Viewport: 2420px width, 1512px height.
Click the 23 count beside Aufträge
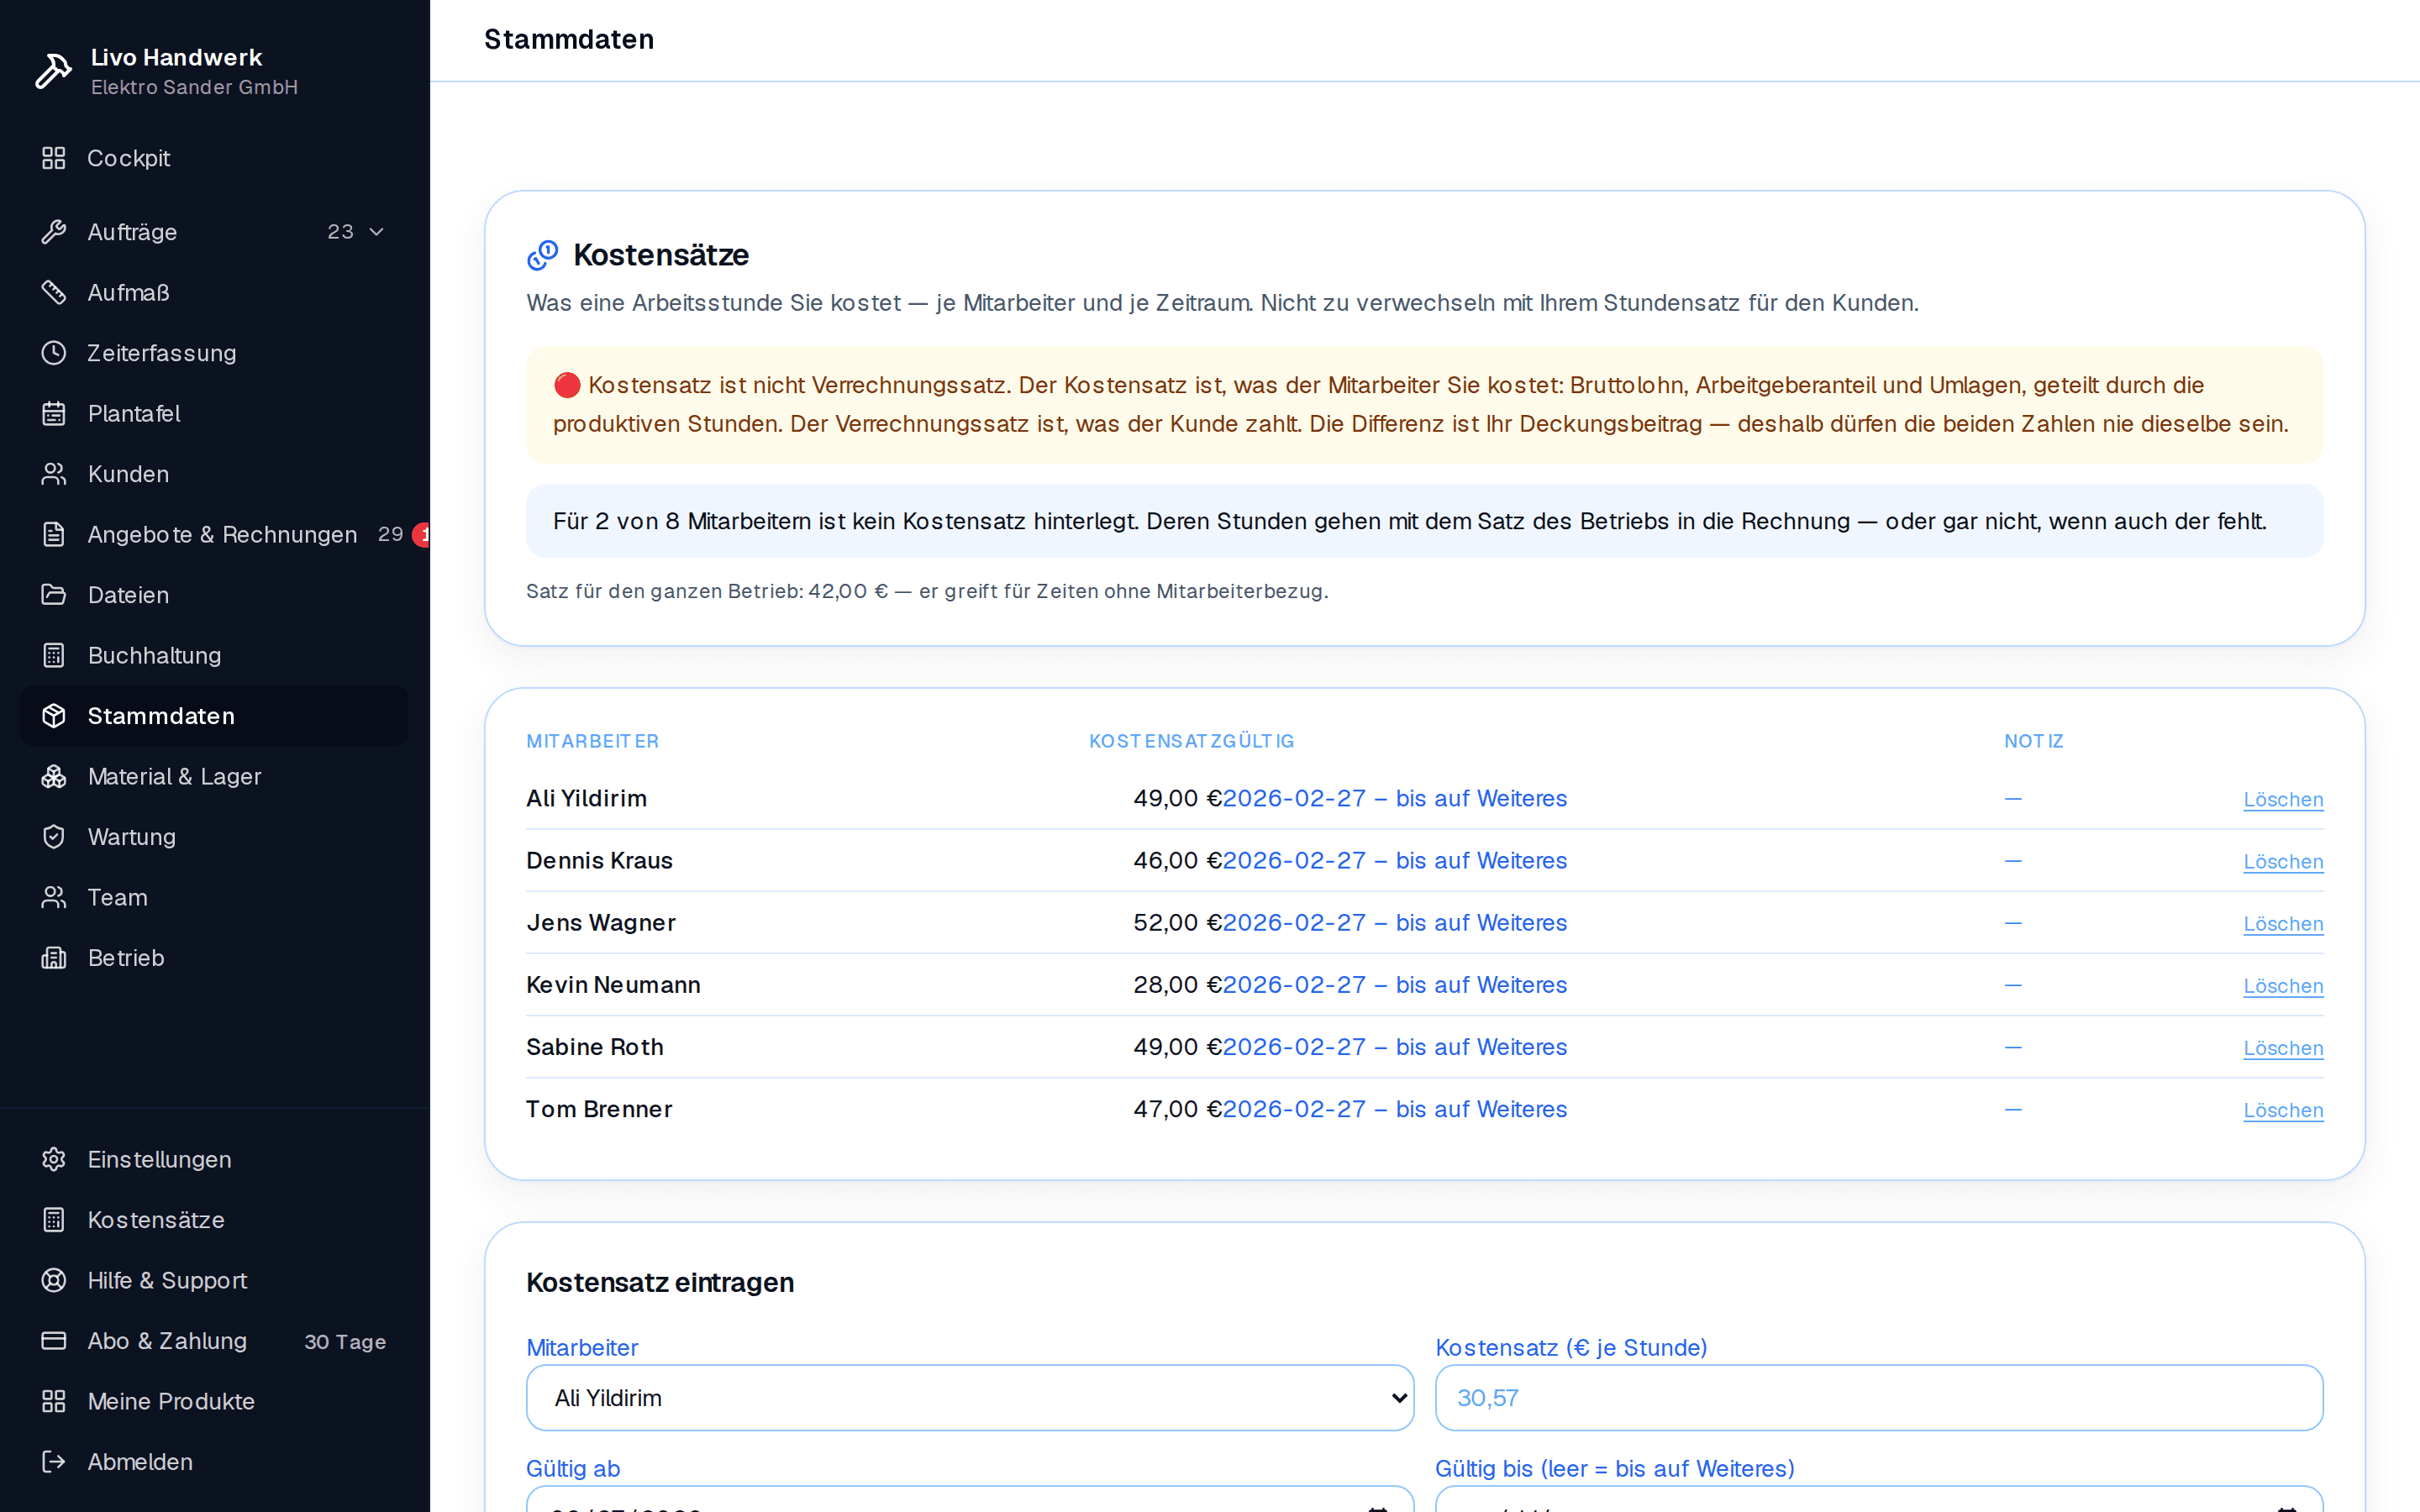pos(341,232)
